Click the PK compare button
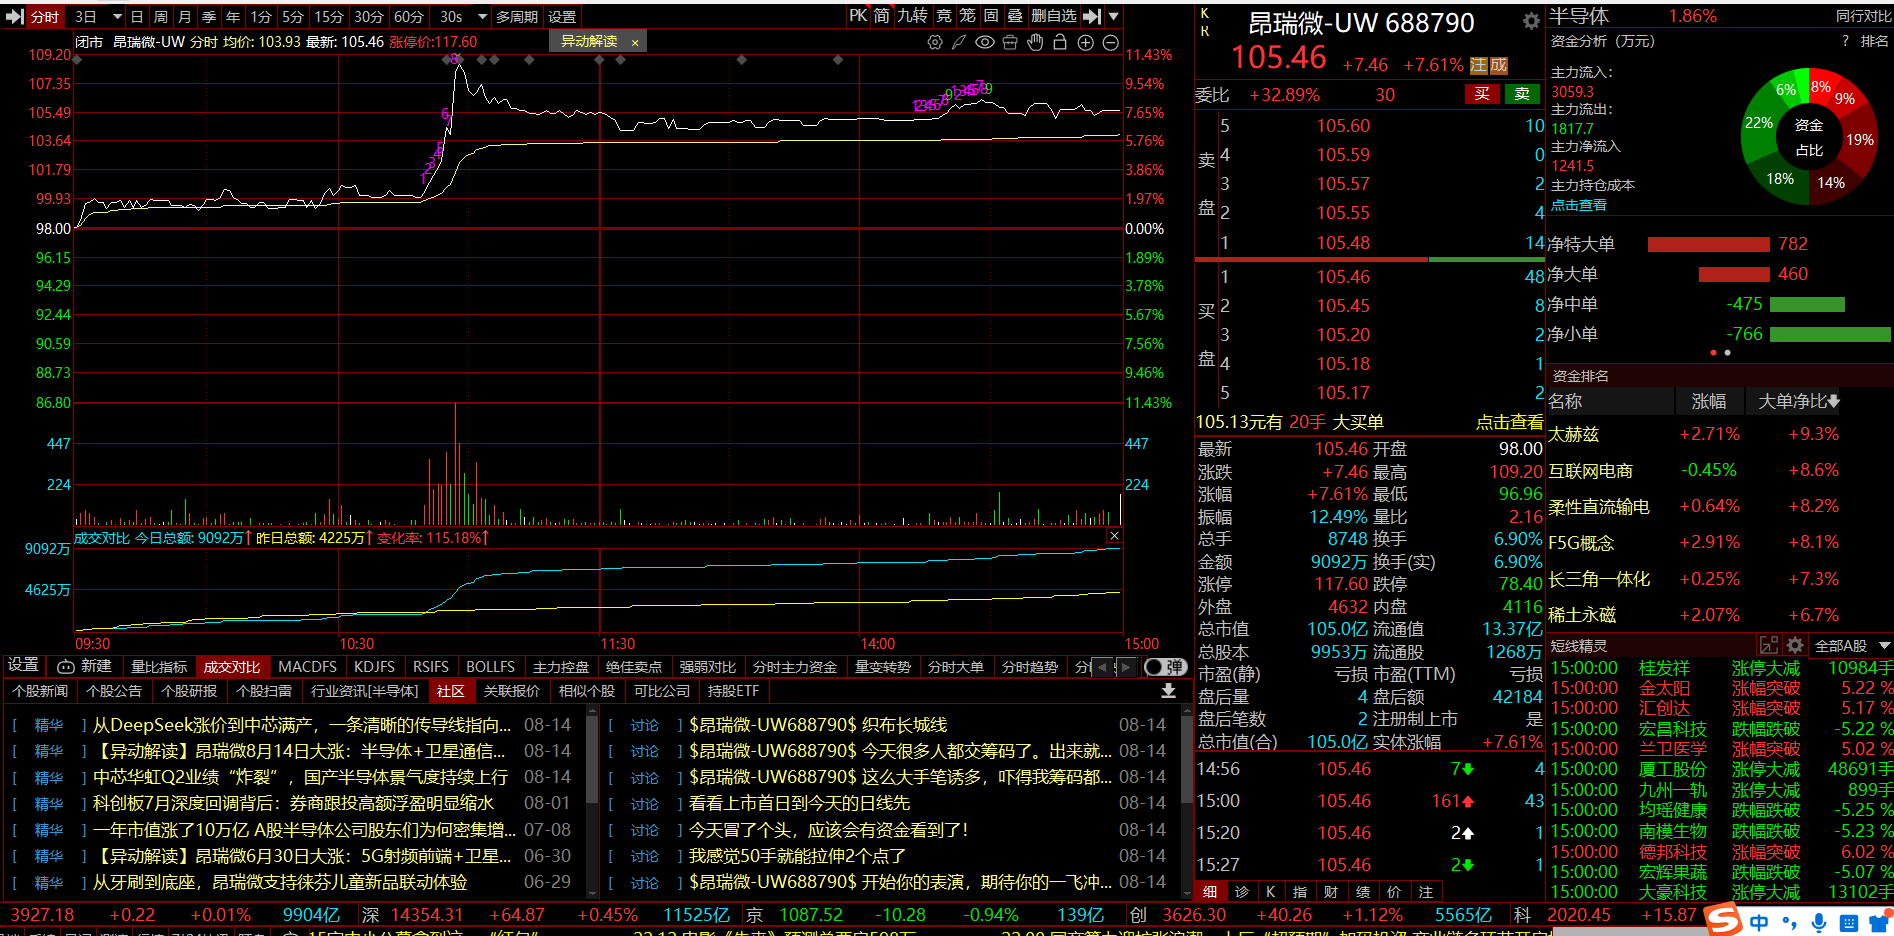Viewport: 1894px width, 936px height. [x=858, y=16]
